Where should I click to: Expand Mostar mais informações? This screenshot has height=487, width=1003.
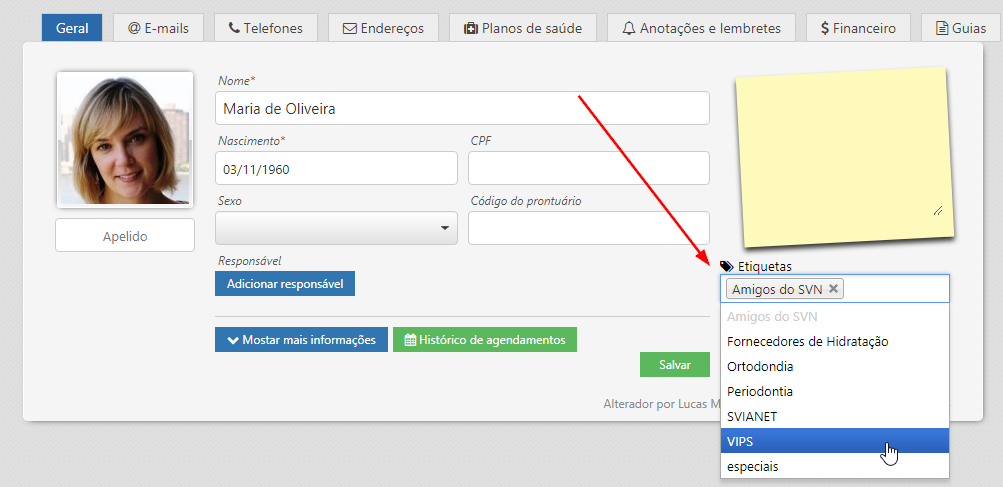tap(301, 340)
